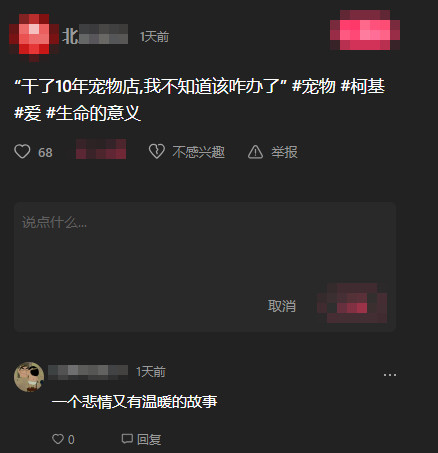Open the #柯基 hashtag
438x453 pixels.
coord(363,86)
